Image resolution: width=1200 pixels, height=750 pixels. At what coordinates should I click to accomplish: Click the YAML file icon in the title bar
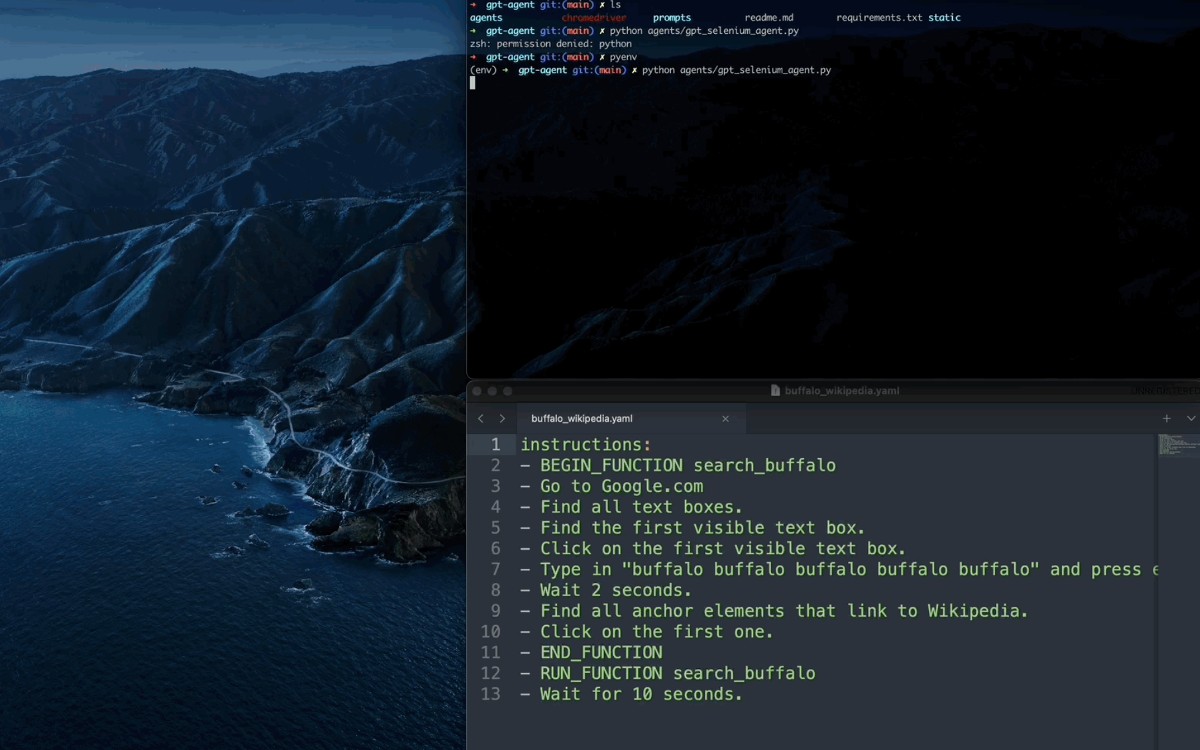point(775,391)
